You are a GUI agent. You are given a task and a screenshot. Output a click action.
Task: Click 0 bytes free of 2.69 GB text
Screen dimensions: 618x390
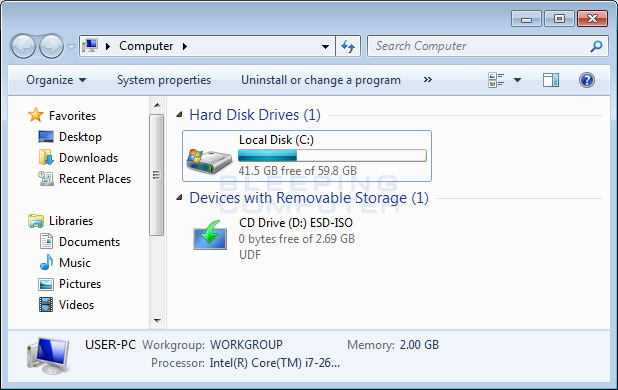297,239
